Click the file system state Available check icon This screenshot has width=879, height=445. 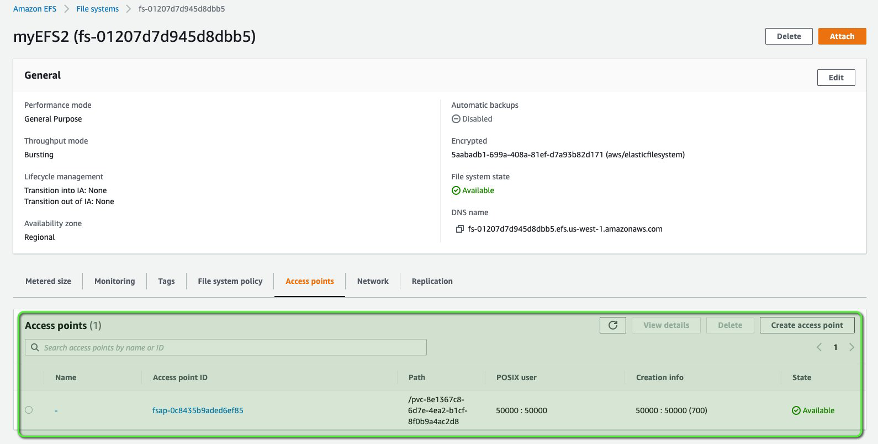point(456,191)
